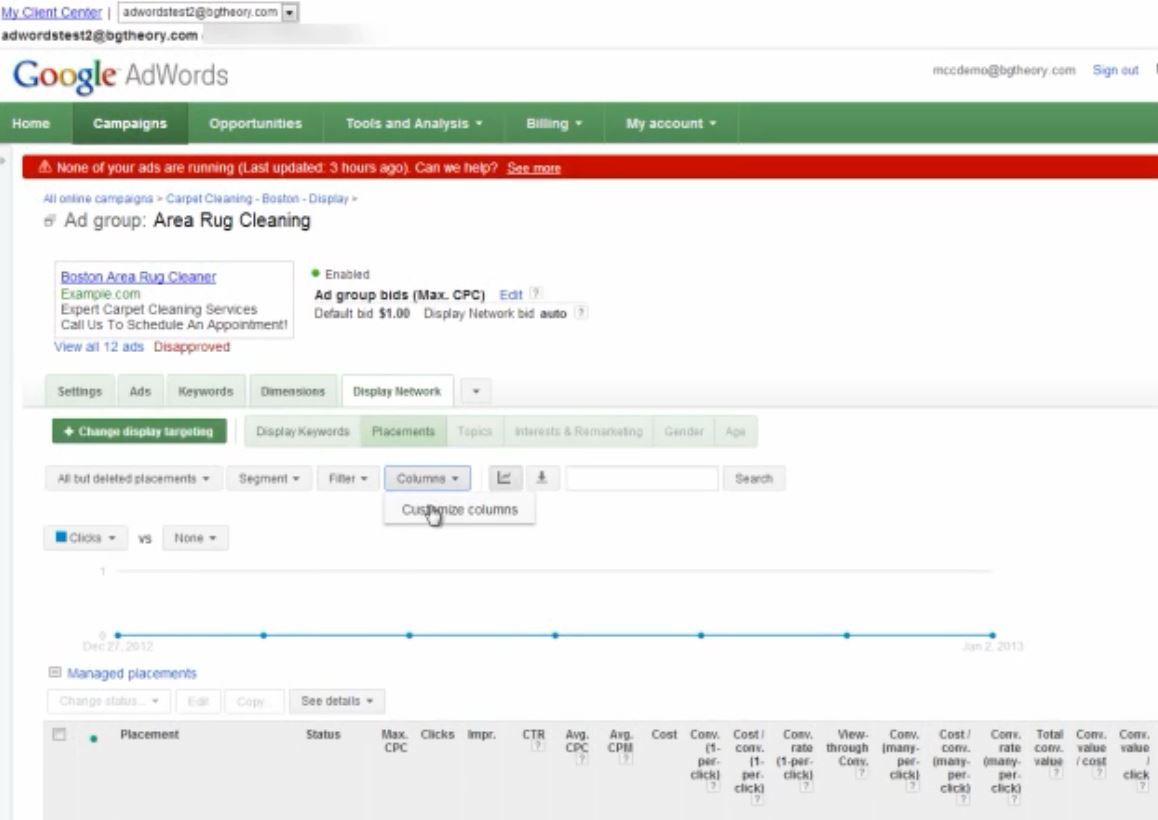Click Edit next to Ad group bids

[510, 295]
